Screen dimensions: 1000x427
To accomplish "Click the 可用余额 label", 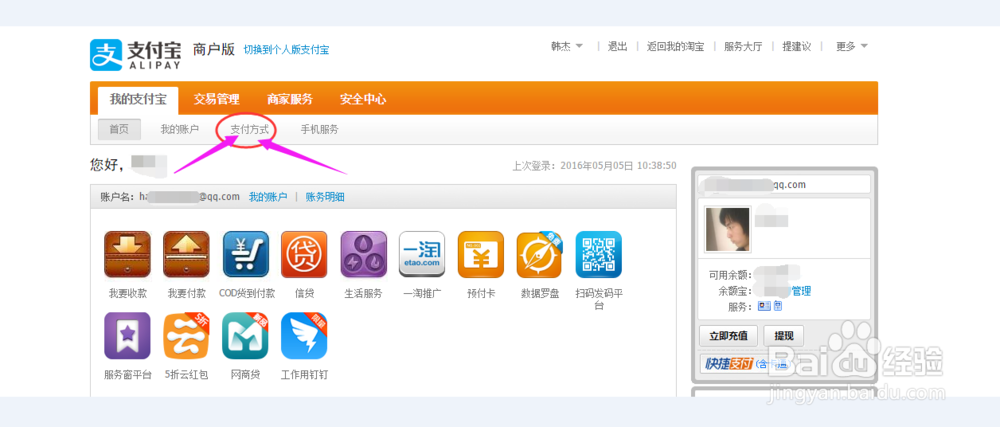I will tap(731, 276).
